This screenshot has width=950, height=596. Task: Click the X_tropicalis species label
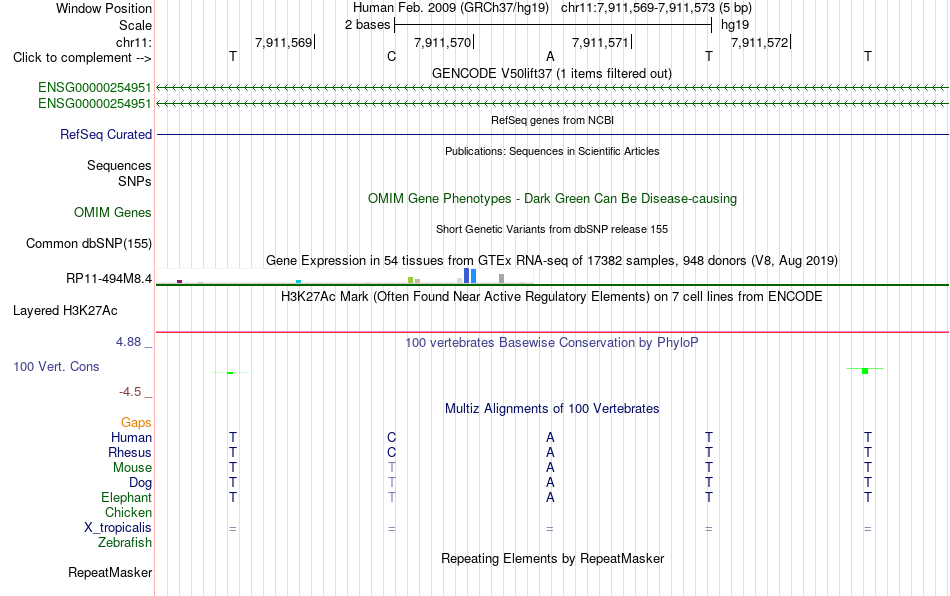click(x=118, y=528)
